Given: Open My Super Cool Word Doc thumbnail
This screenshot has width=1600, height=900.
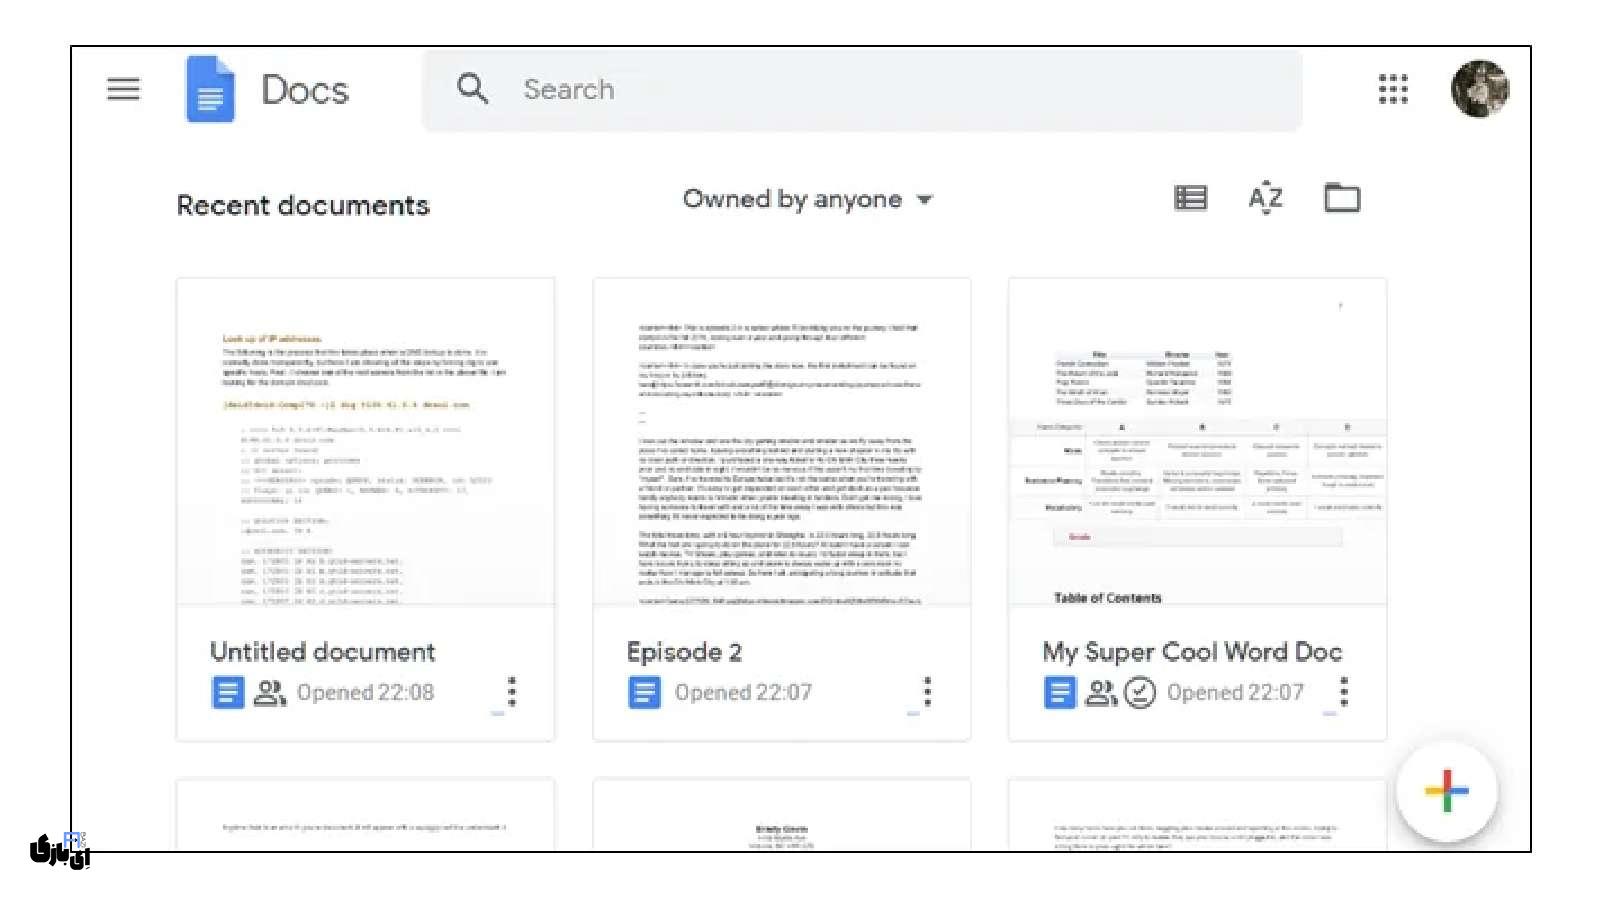Looking at the screenshot, I should [1198, 442].
